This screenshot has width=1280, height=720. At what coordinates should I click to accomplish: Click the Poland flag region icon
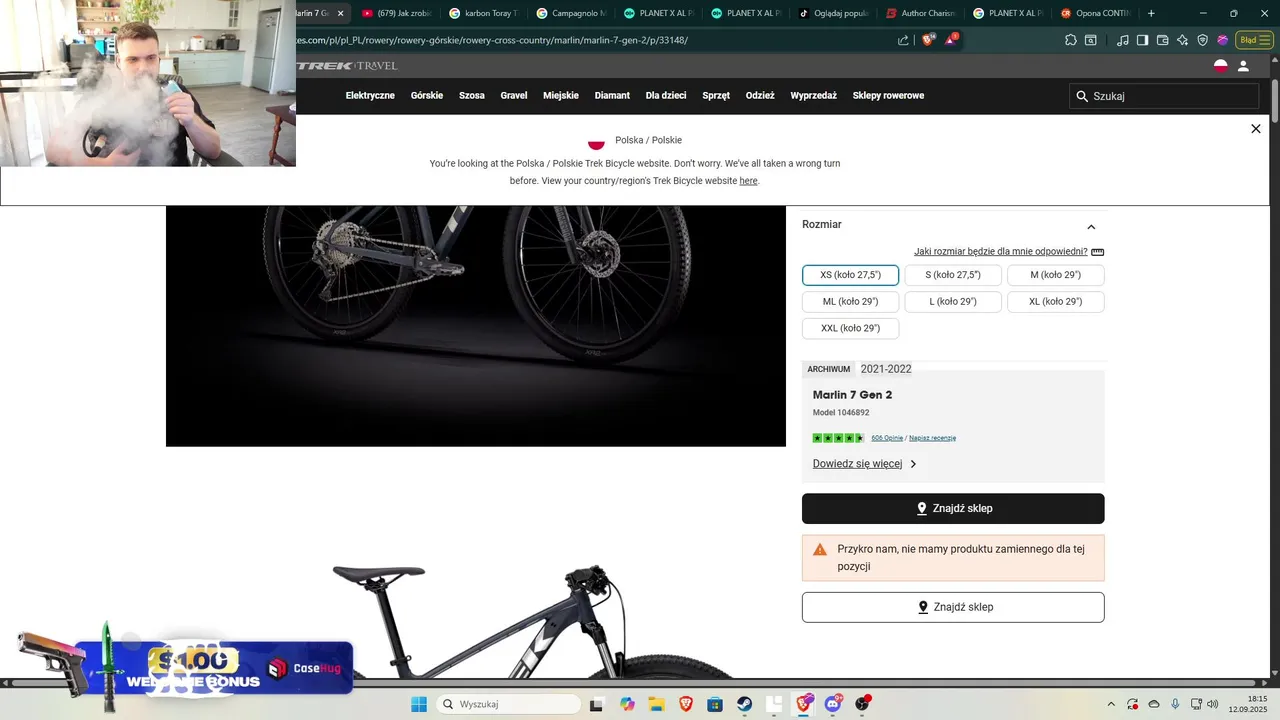tap(1220, 66)
